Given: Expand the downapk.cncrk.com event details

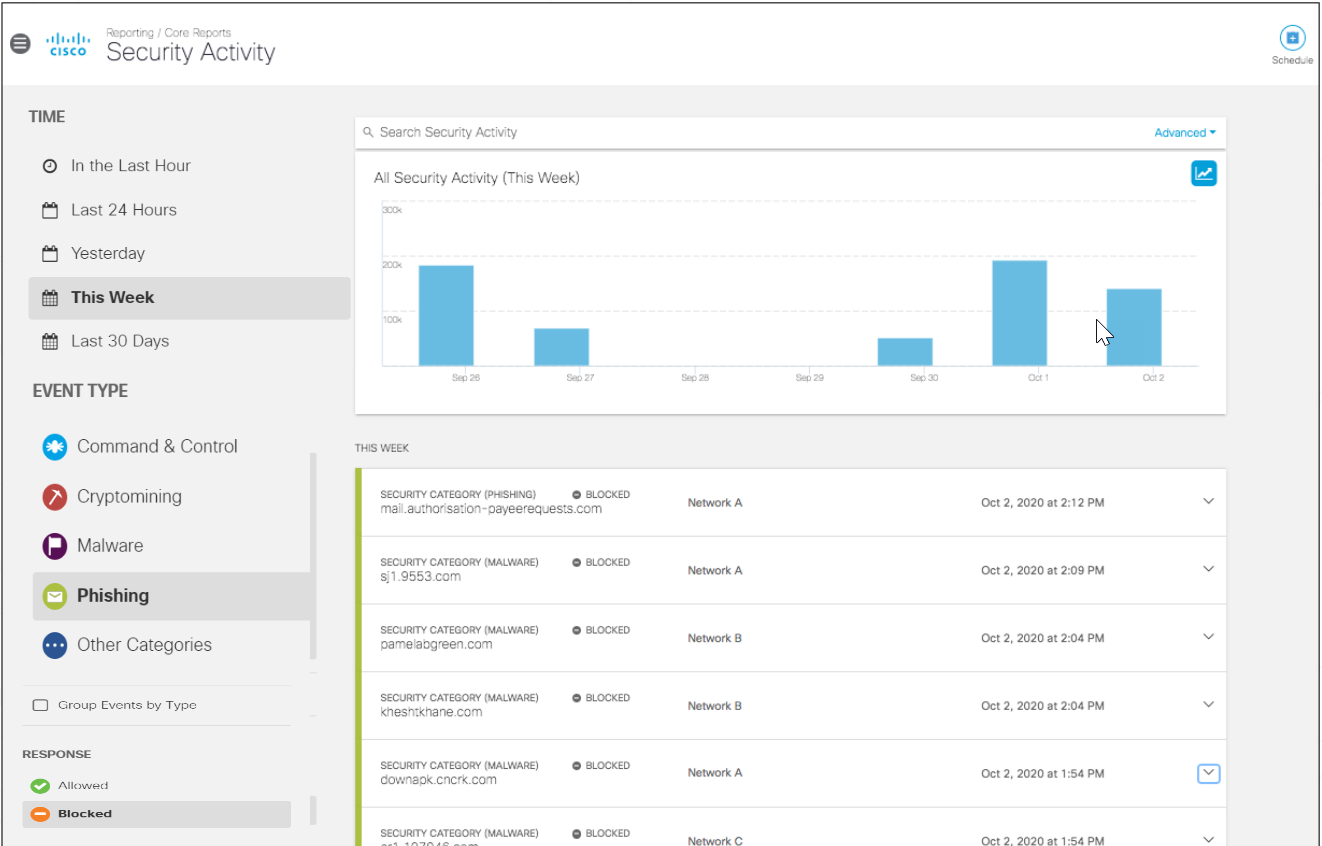Looking at the screenshot, I should point(1208,773).
